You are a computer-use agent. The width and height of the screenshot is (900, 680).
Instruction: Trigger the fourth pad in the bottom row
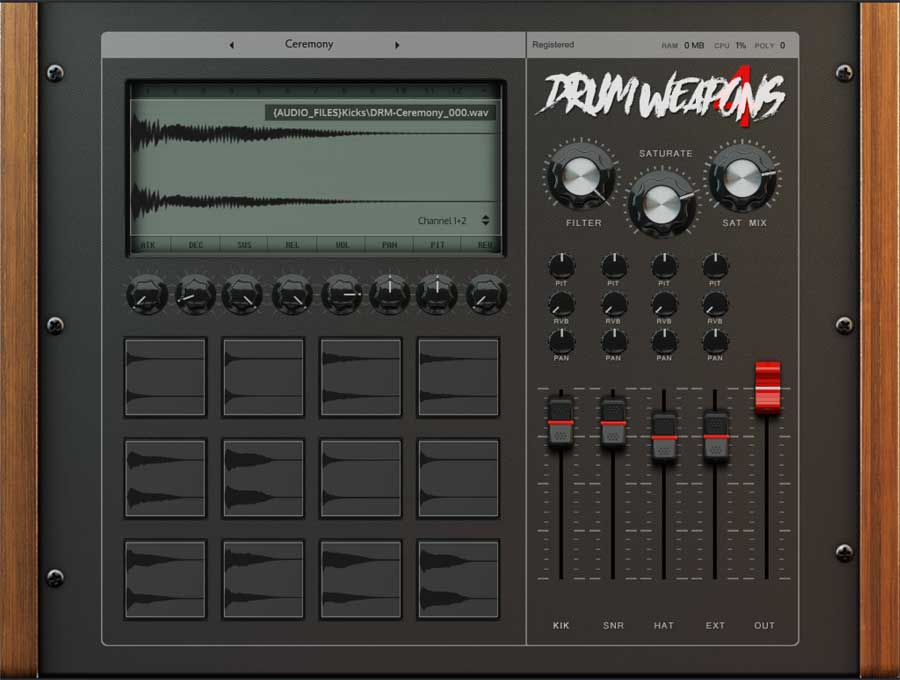(x=459, y=579)
